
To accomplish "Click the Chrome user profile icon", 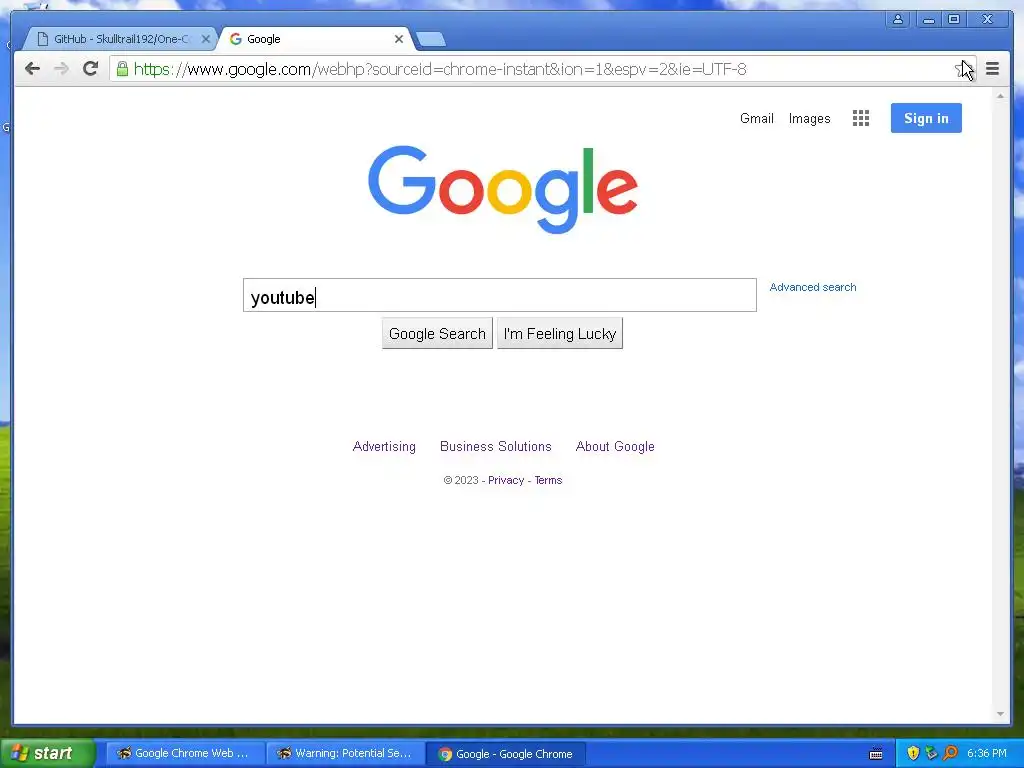I will coord(898,19).
